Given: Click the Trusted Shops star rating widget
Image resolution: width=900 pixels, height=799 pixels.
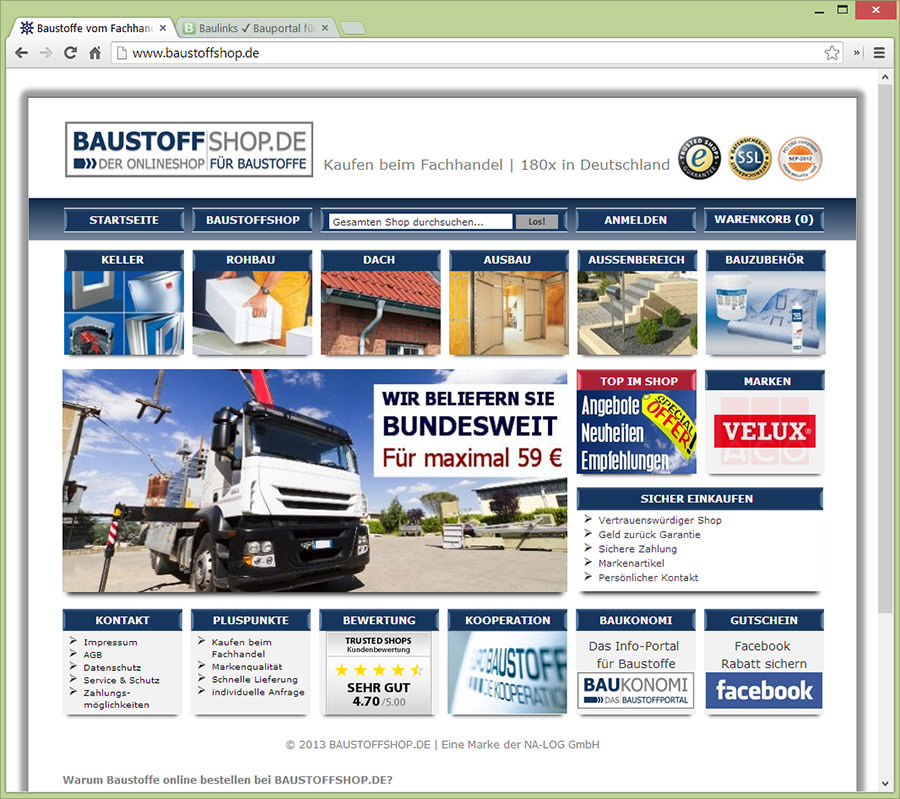Looking at the screenshot, I should click(x=379, y=673).
